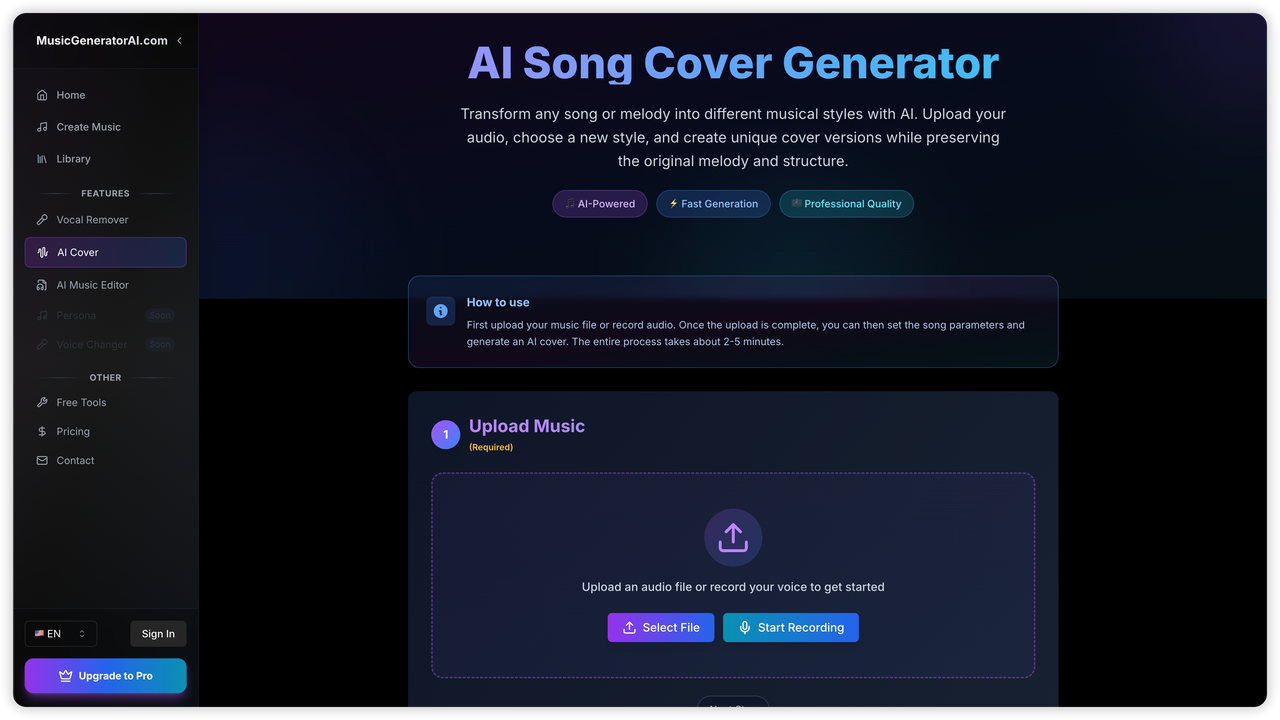Click the Sign In button
Screen dimensions: 1280x720
158,634
